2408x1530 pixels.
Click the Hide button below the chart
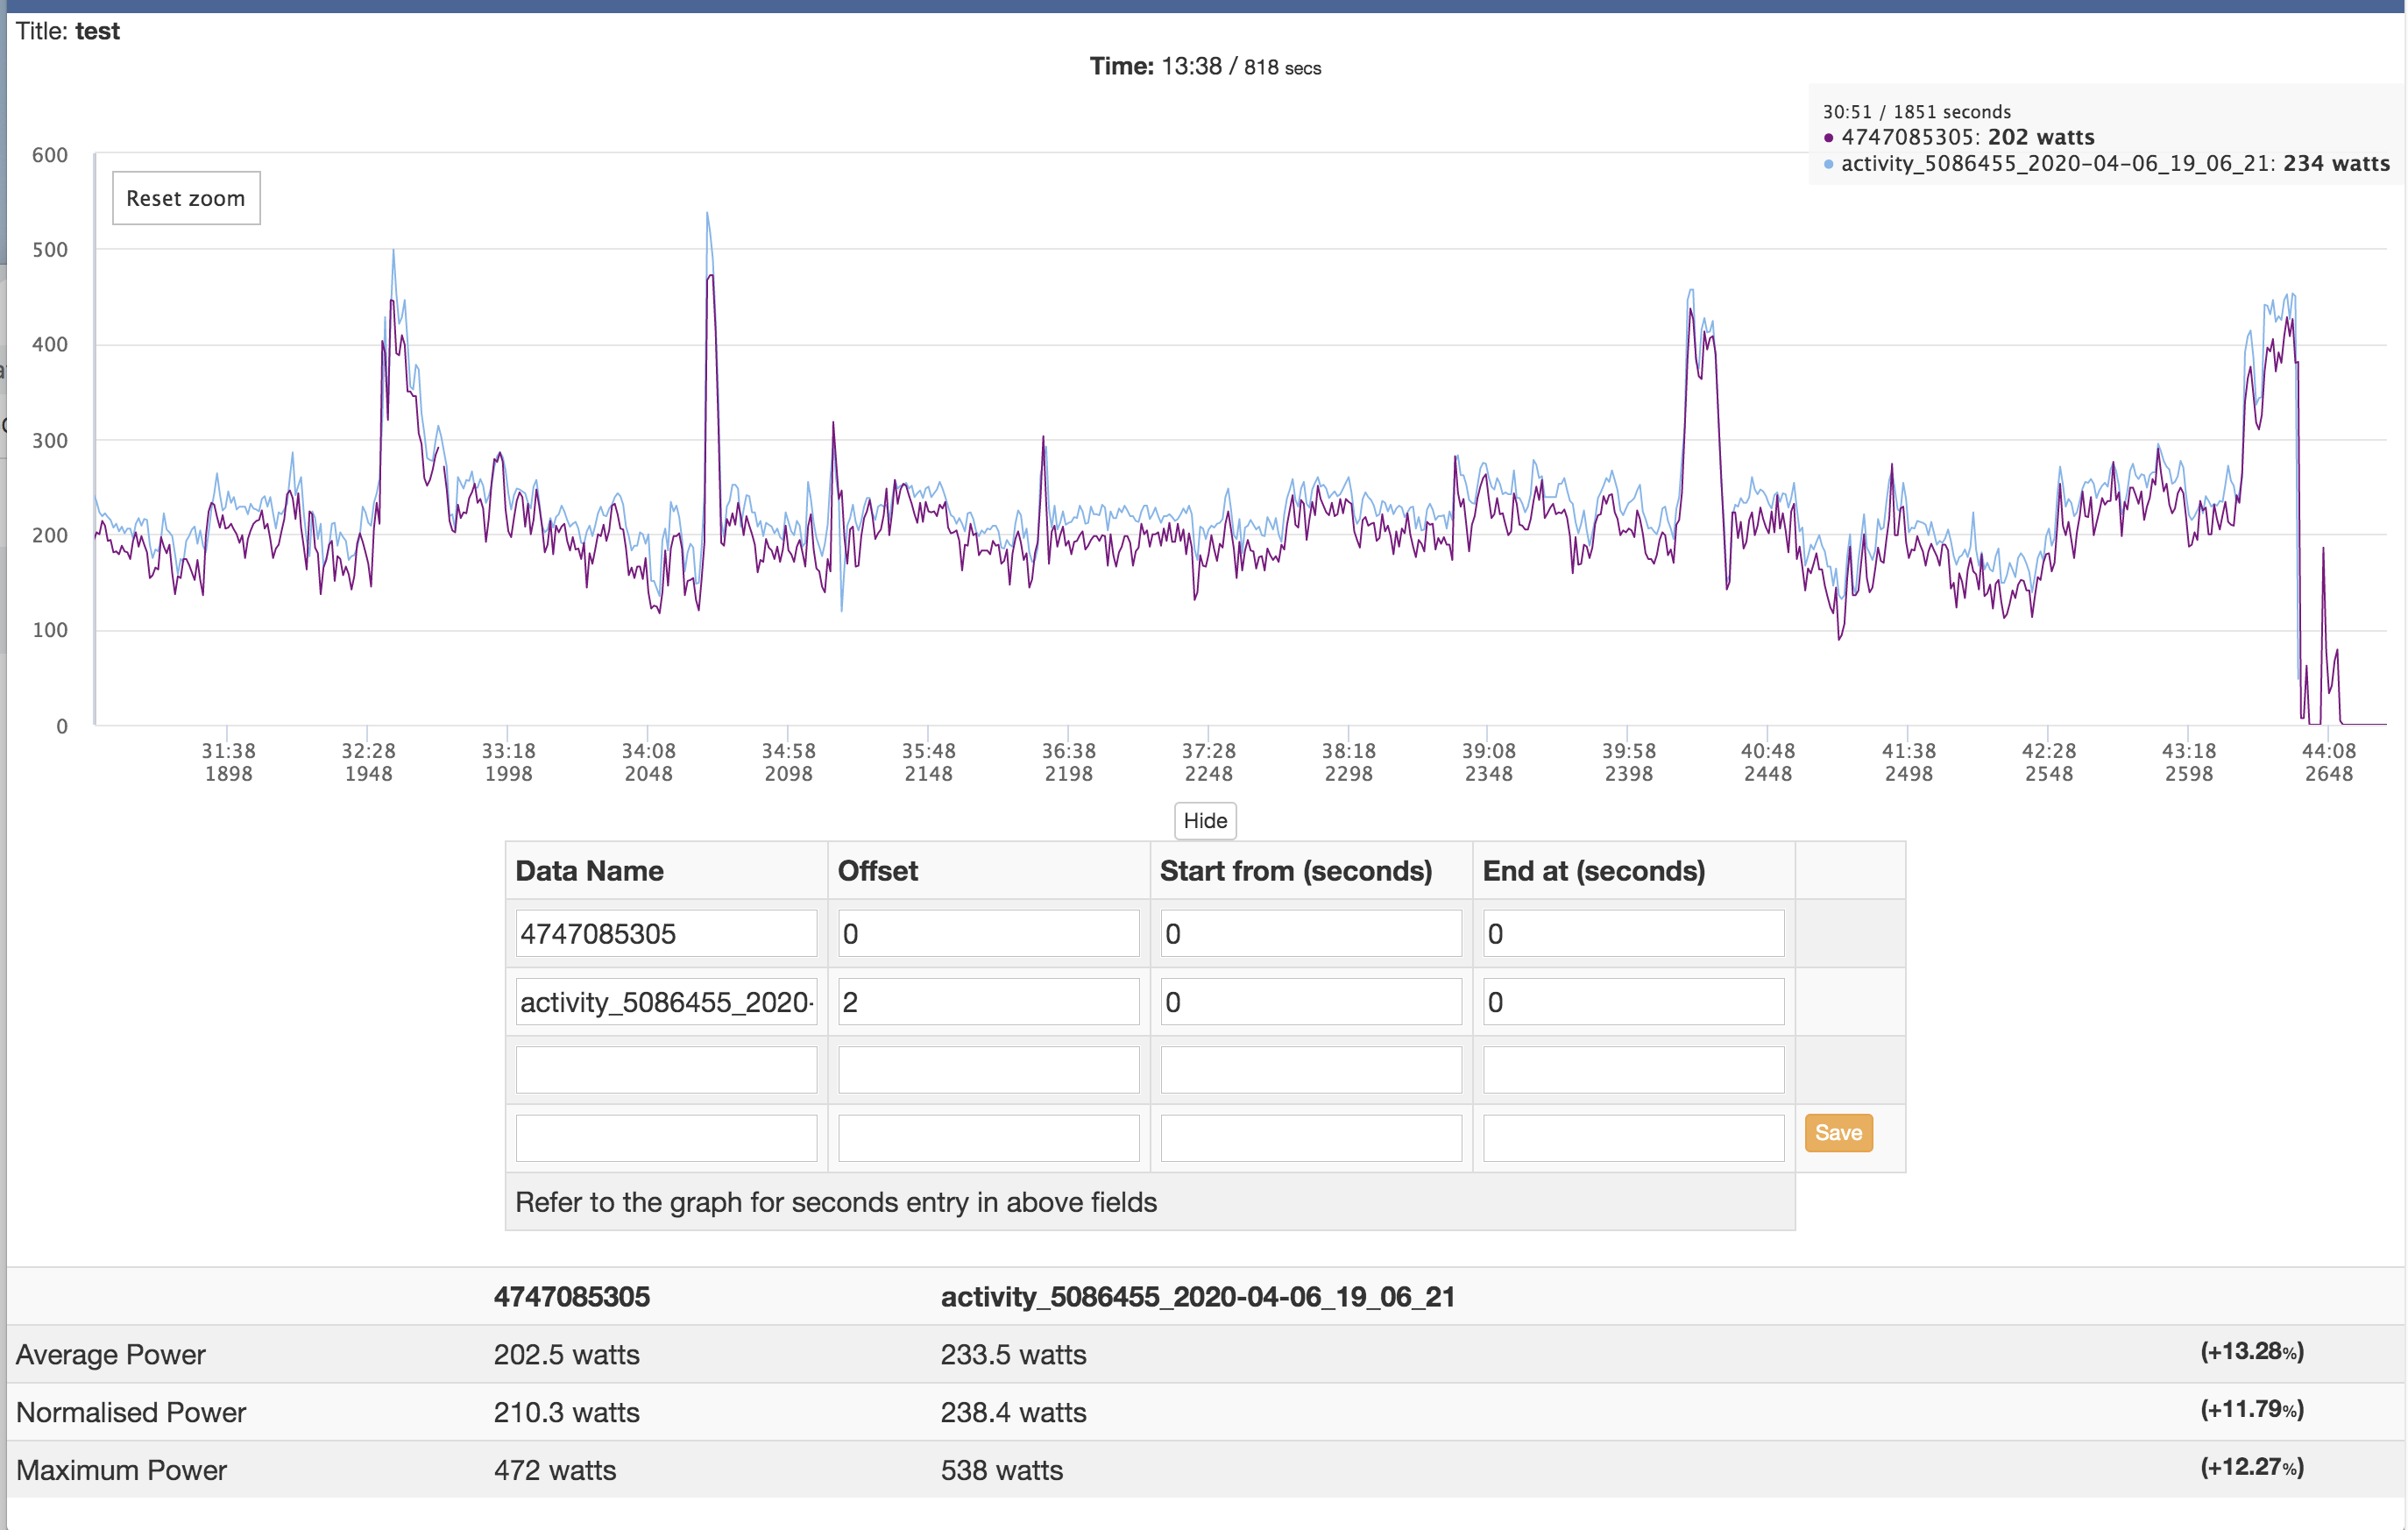click(x=1205, y=821)
